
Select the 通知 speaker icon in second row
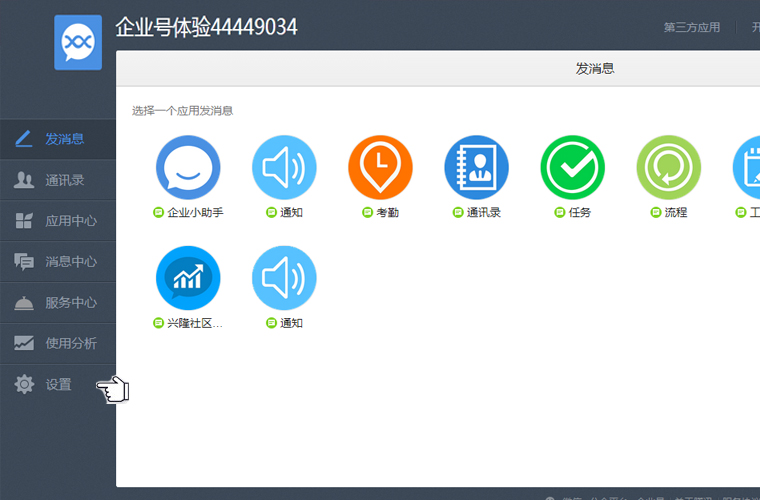pyautogui.click(x=284, y=278)
